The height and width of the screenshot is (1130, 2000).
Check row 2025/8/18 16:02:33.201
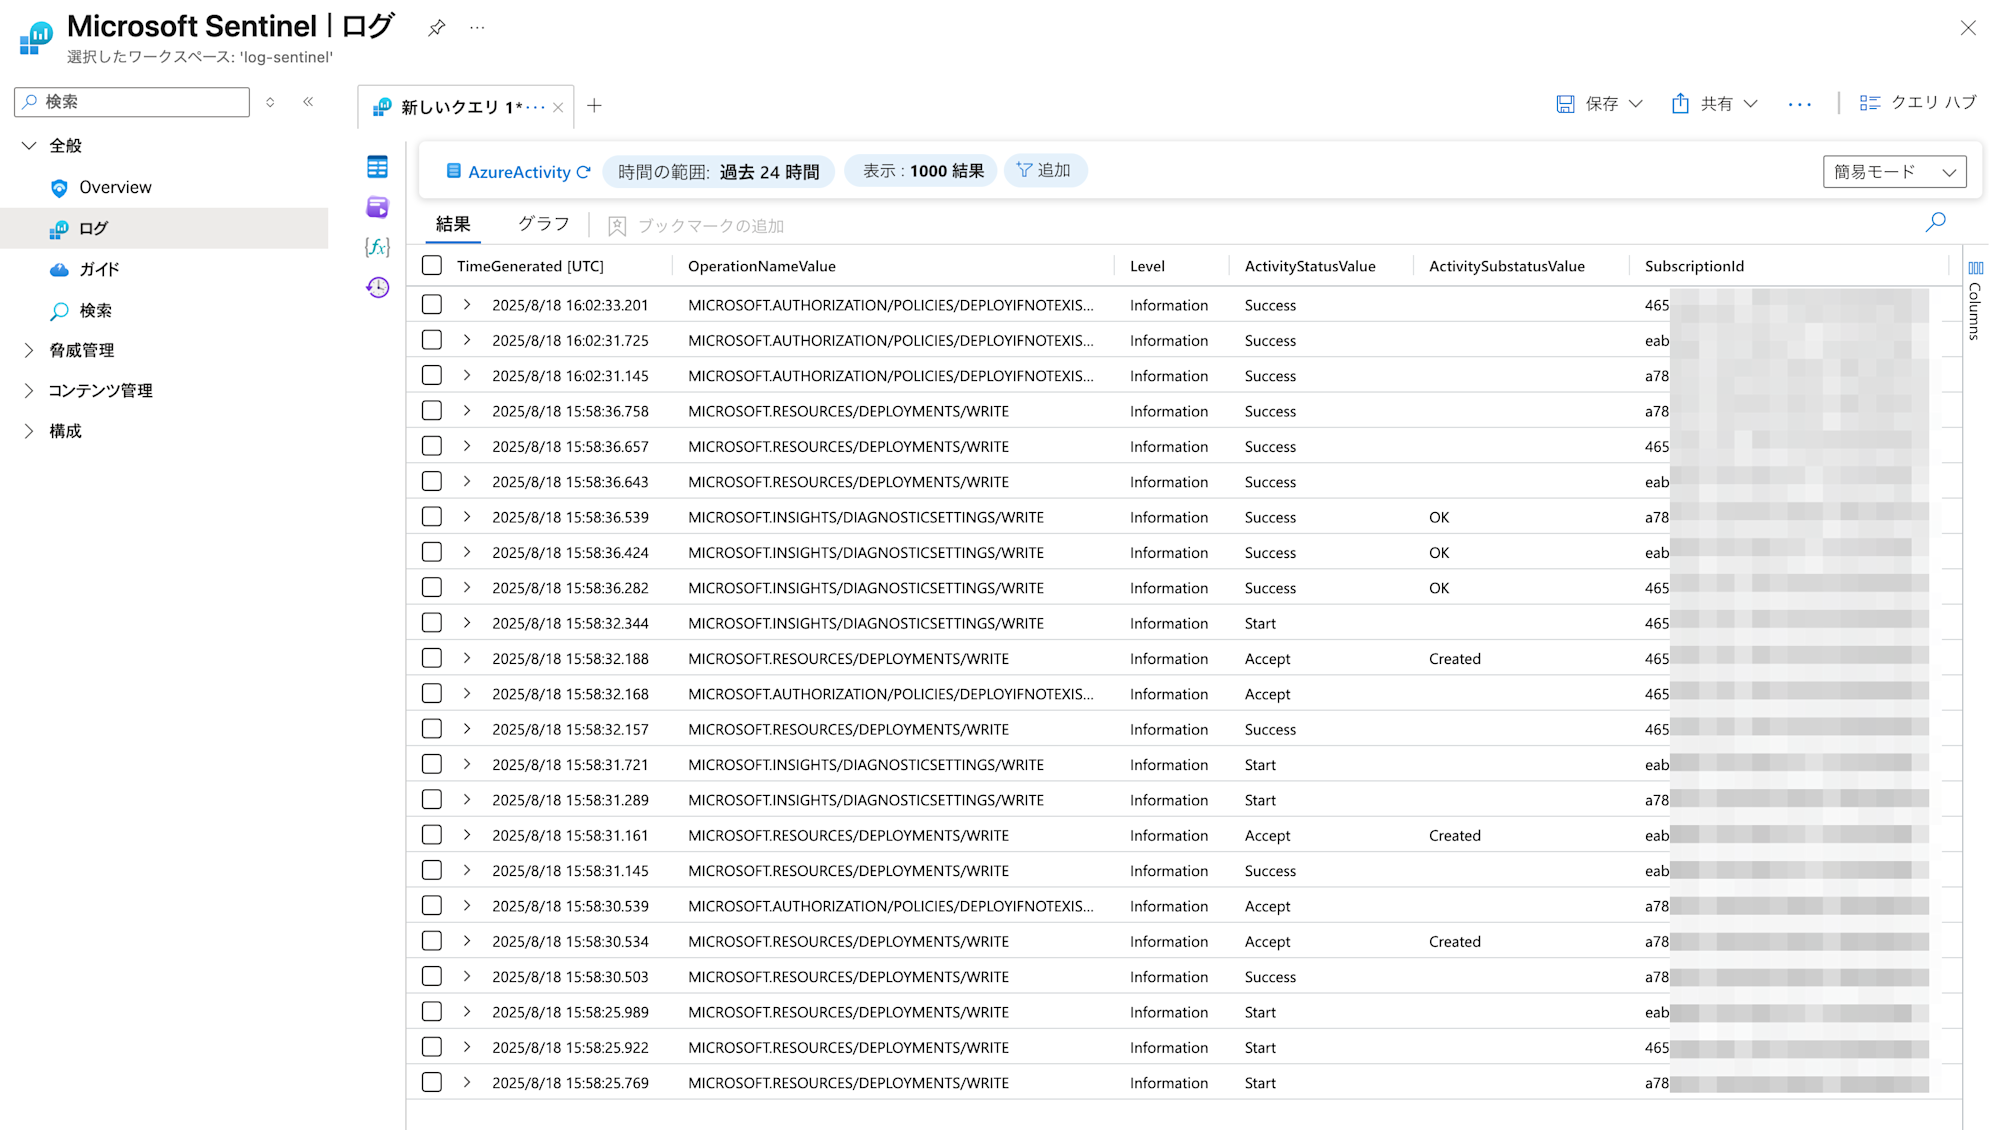(x=432, y=305)
